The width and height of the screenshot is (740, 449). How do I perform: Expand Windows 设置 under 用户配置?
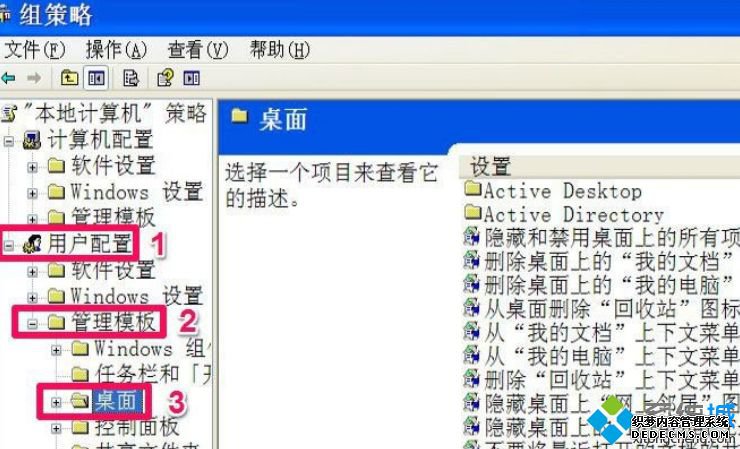point(32,297)
